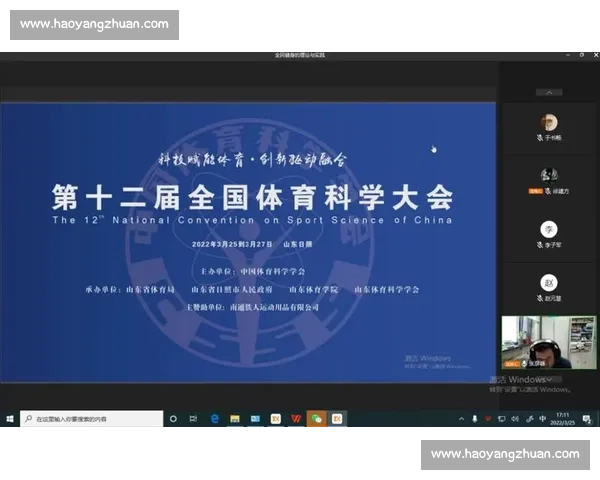
Task: Open the Action Center notifications icon
Action: tap(587, 419)
